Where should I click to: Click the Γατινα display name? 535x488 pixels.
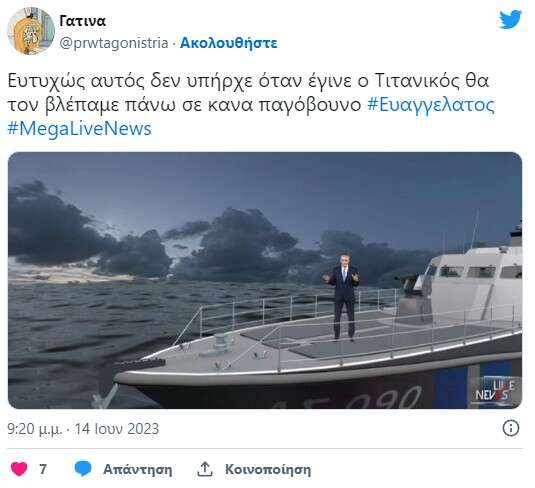tap(82, 21)
